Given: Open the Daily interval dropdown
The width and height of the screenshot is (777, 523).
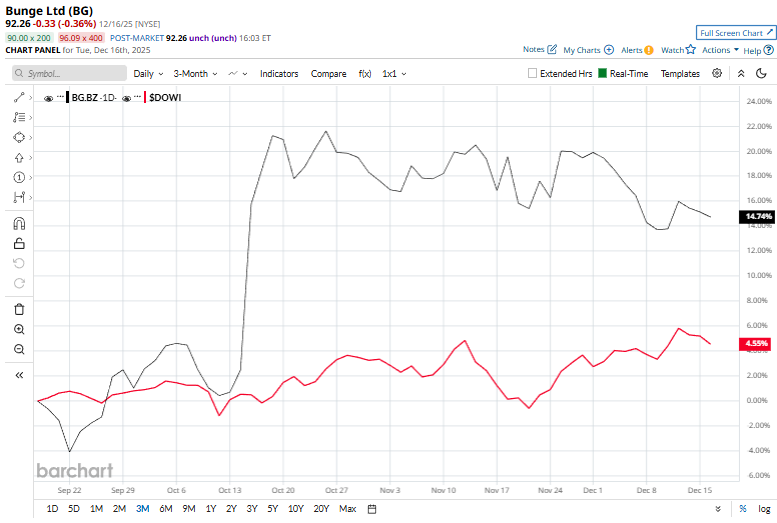Looking at the screenshot, I should click(x=148, y=74).
